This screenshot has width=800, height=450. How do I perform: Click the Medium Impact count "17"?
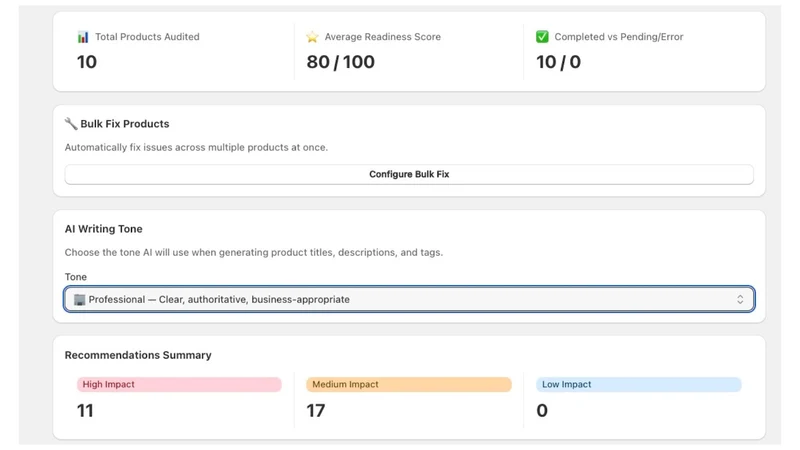point(315,410)
